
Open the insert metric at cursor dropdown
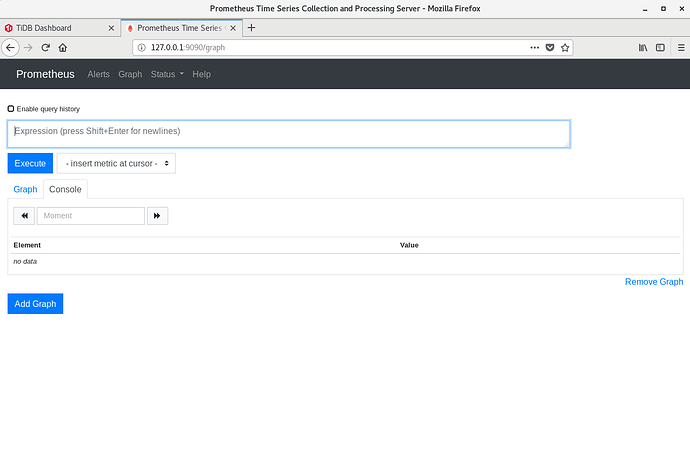(116, 163)
